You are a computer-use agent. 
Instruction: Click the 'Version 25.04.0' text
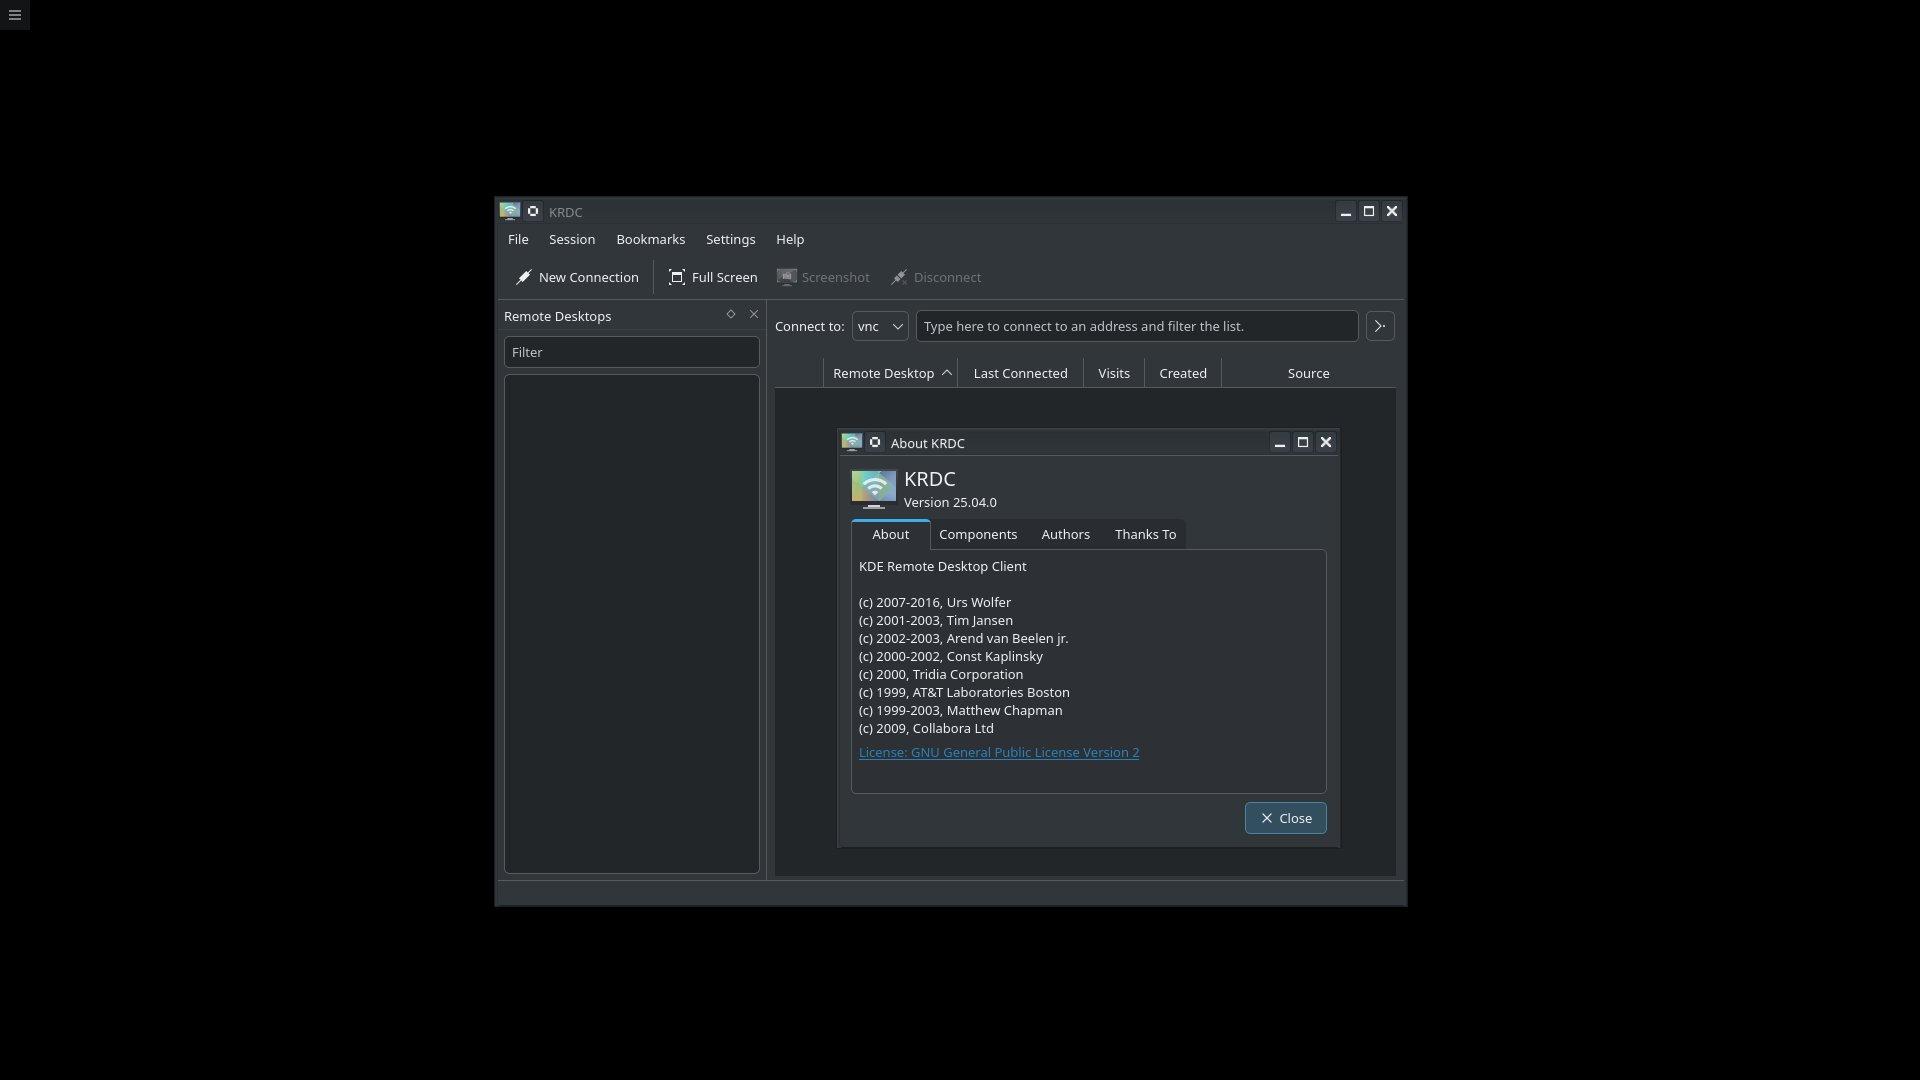coord(950,502)
